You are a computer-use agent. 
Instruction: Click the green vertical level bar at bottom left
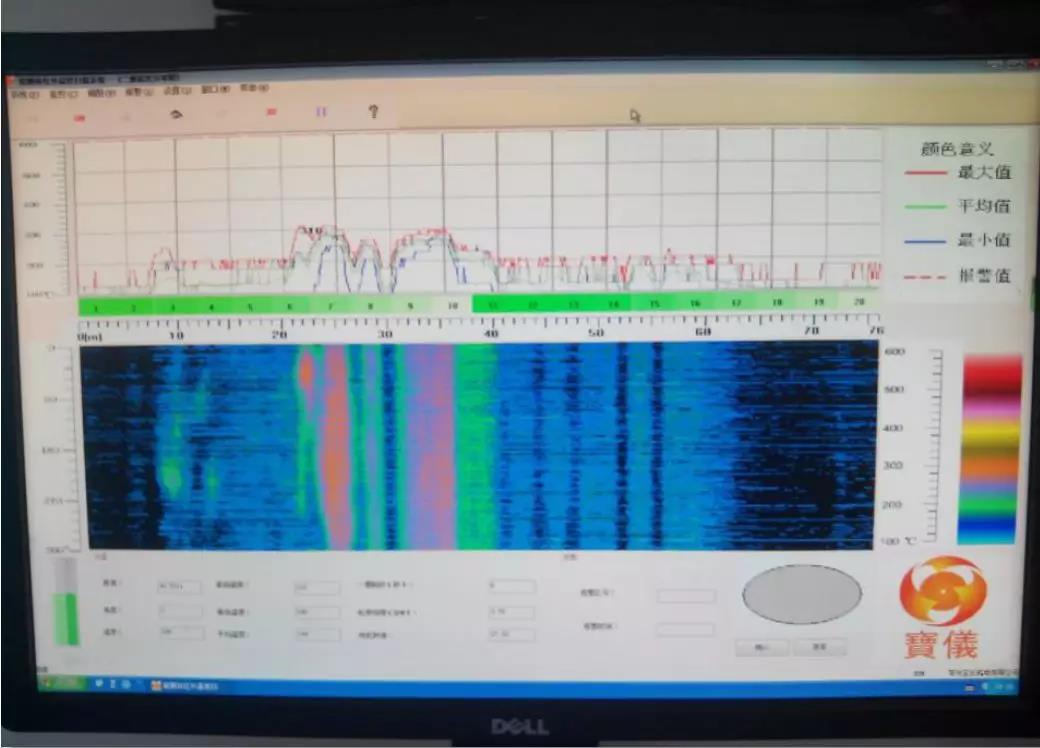[x=66, y=617]
